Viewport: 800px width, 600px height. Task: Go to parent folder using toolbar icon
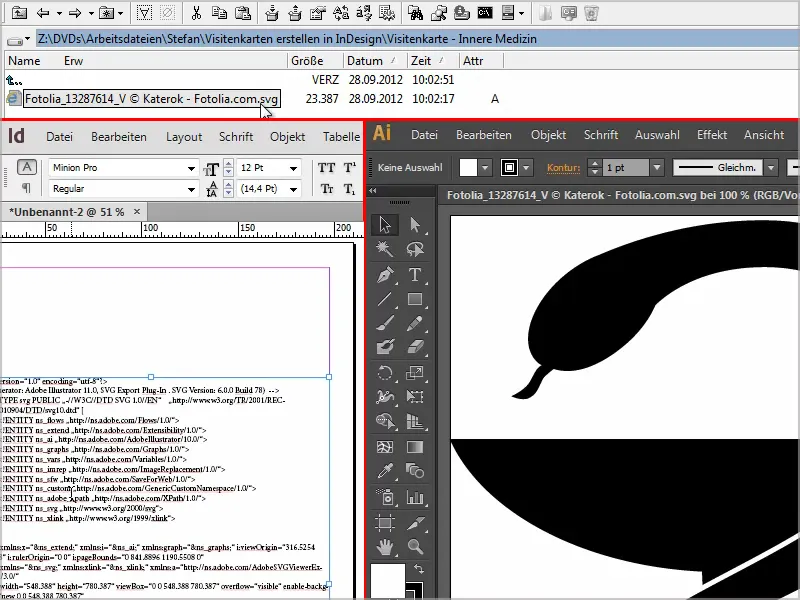[x=19, y=13]
